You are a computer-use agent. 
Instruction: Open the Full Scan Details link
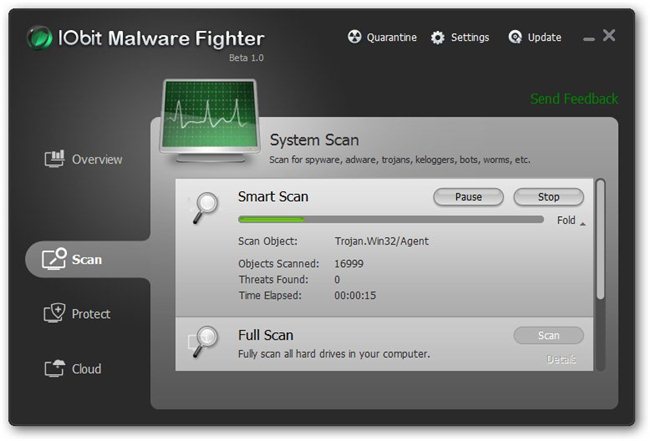[x=561, y=359]
